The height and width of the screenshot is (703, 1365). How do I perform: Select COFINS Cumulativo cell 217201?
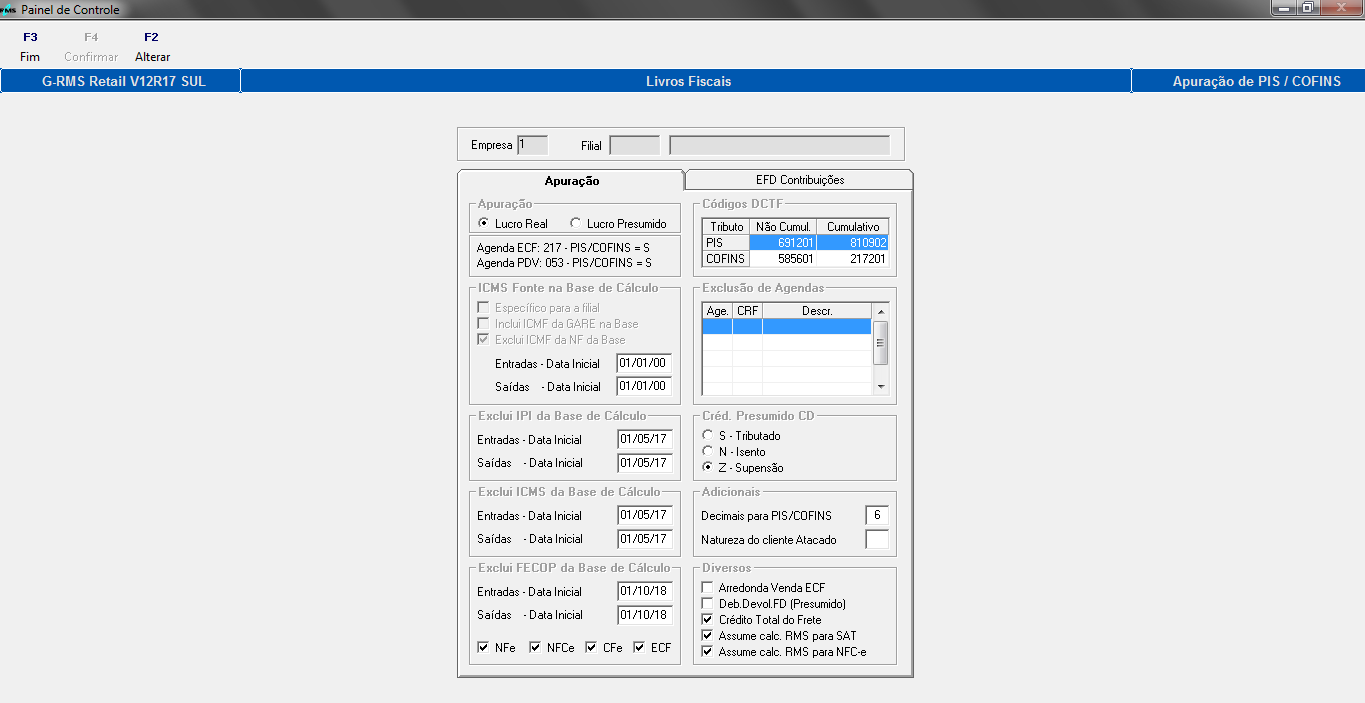pyautogui.click(x=853, y=258)
